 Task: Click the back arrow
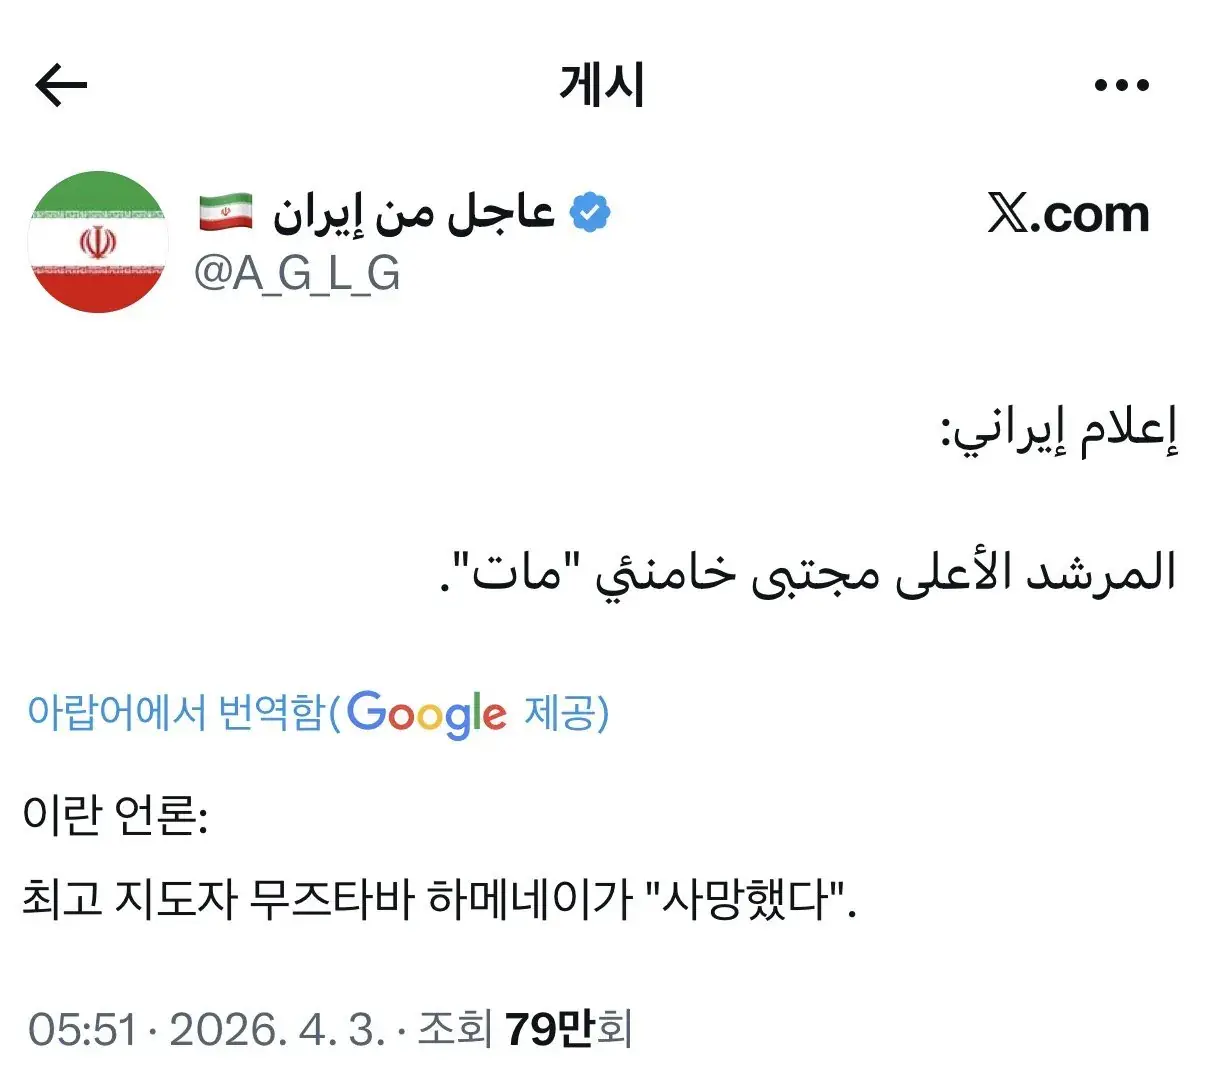(x=60, y=84)
